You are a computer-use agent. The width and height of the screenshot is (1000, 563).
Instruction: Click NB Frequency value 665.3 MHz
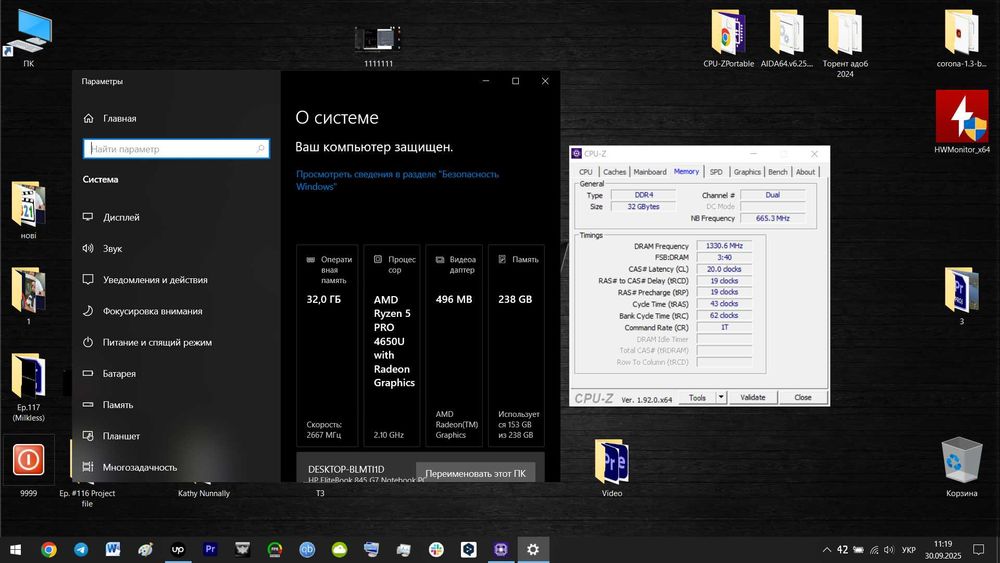tap(772, 218)
